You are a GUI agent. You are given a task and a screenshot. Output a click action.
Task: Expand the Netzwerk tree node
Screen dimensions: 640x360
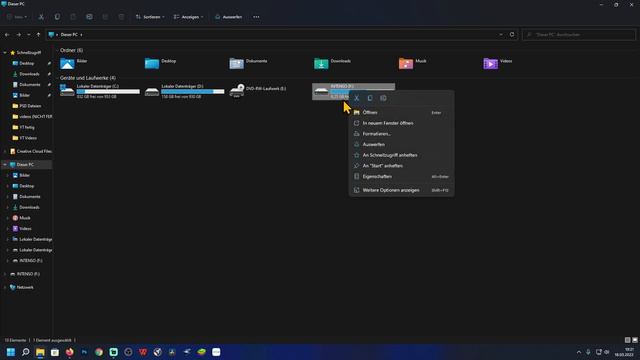click(x=5, y=287)
